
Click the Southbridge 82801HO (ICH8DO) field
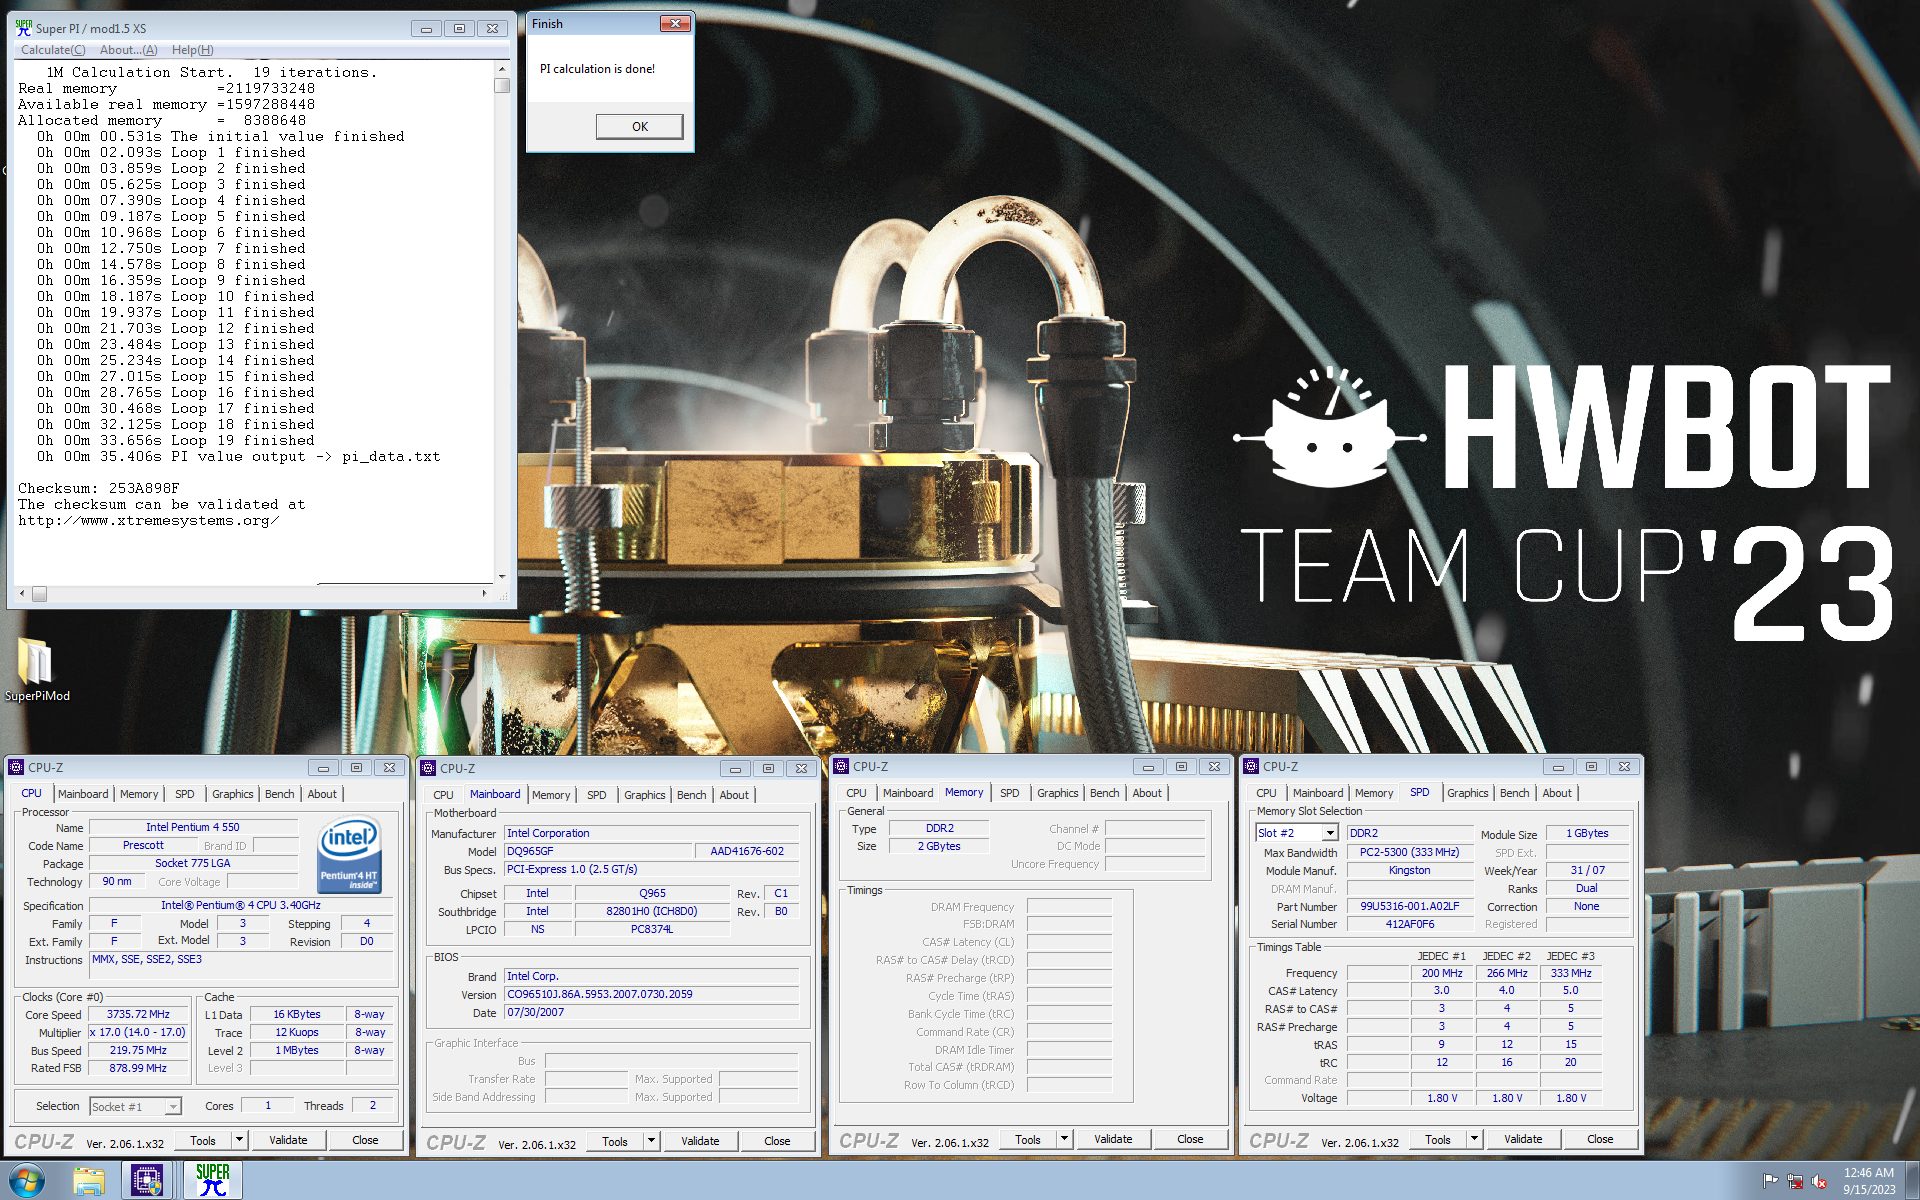pos(652,911)
